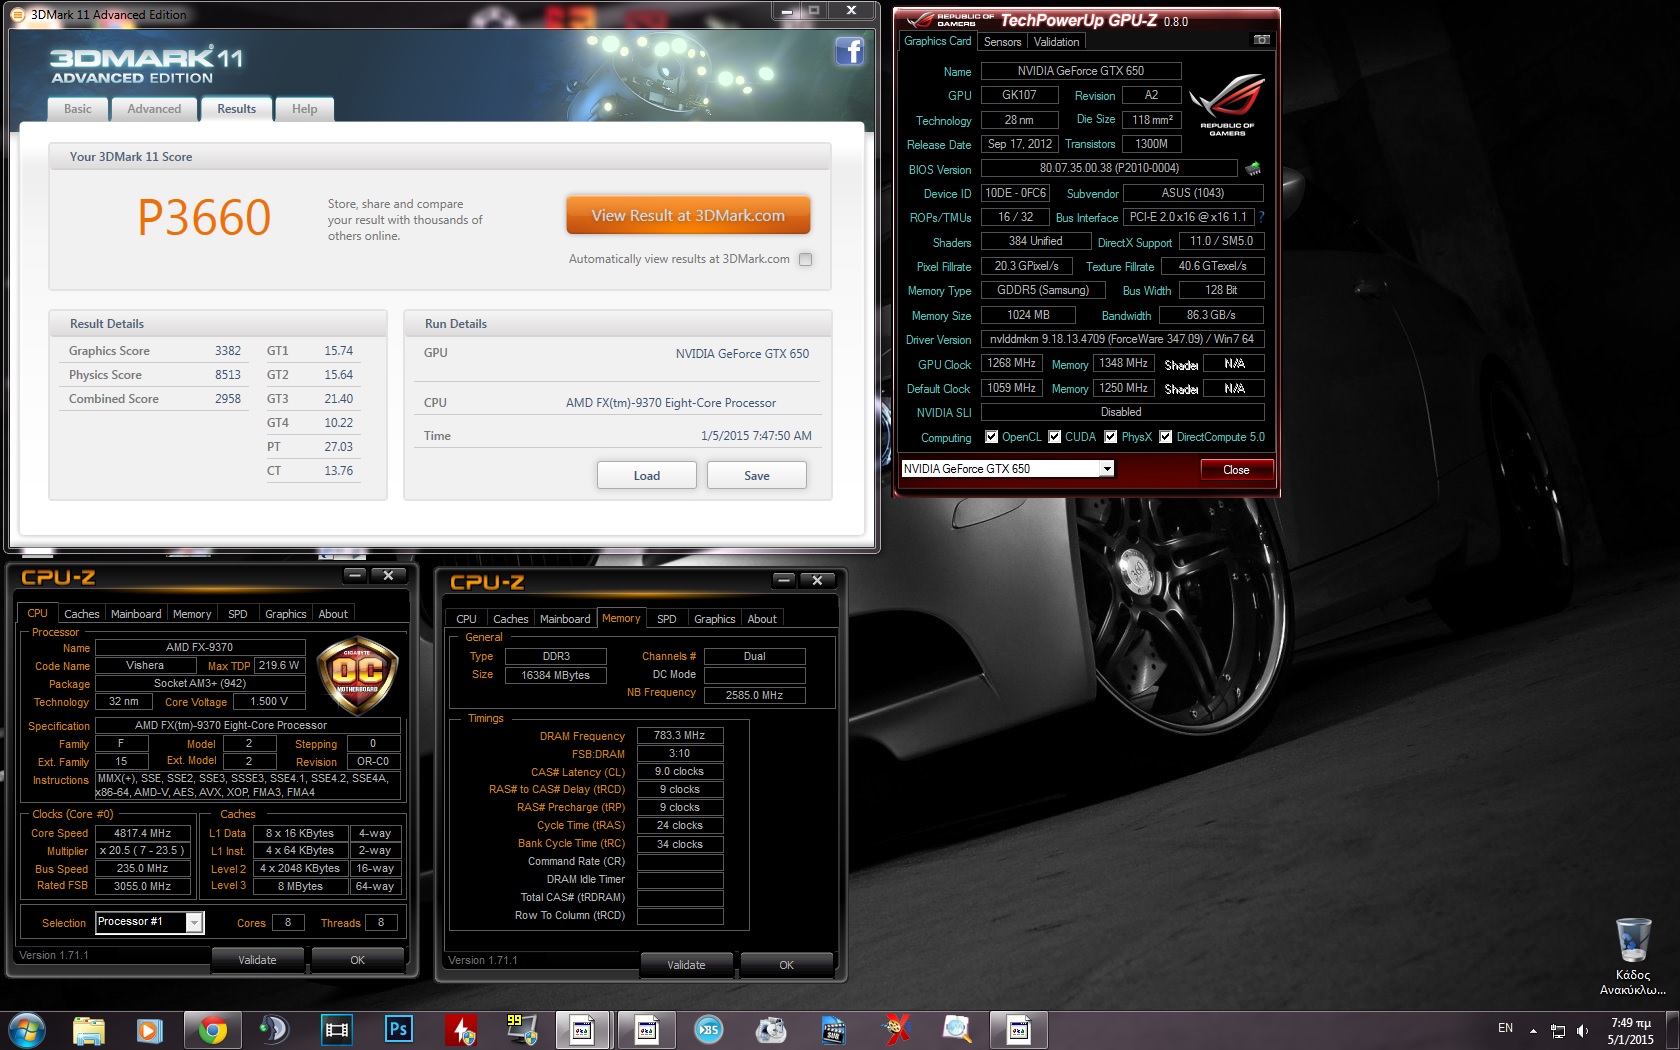Click OK in Memory CPU-Z window

(x=786, y=965)
